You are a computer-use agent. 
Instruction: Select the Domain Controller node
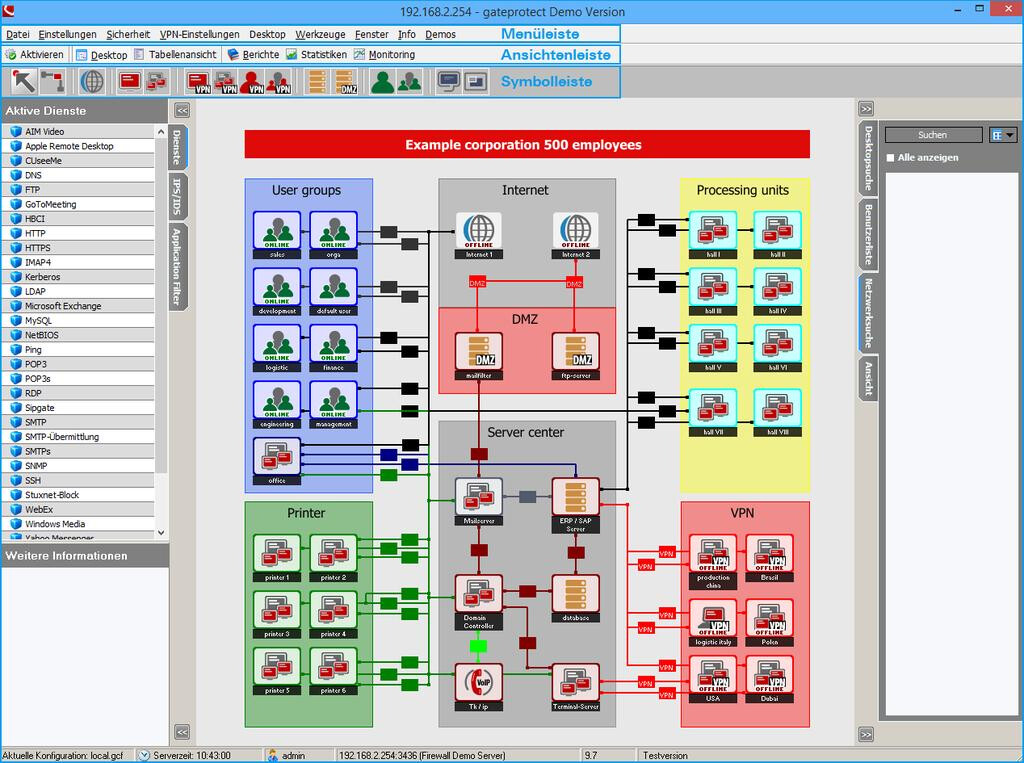(479, 602)
